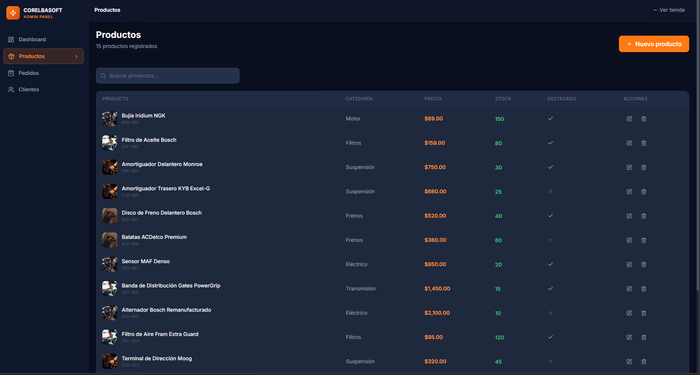This screenshot has width=700, height=375.
Task: Edit the Terminal de Dirección Moog product
Action: click(x=629, y=362)
